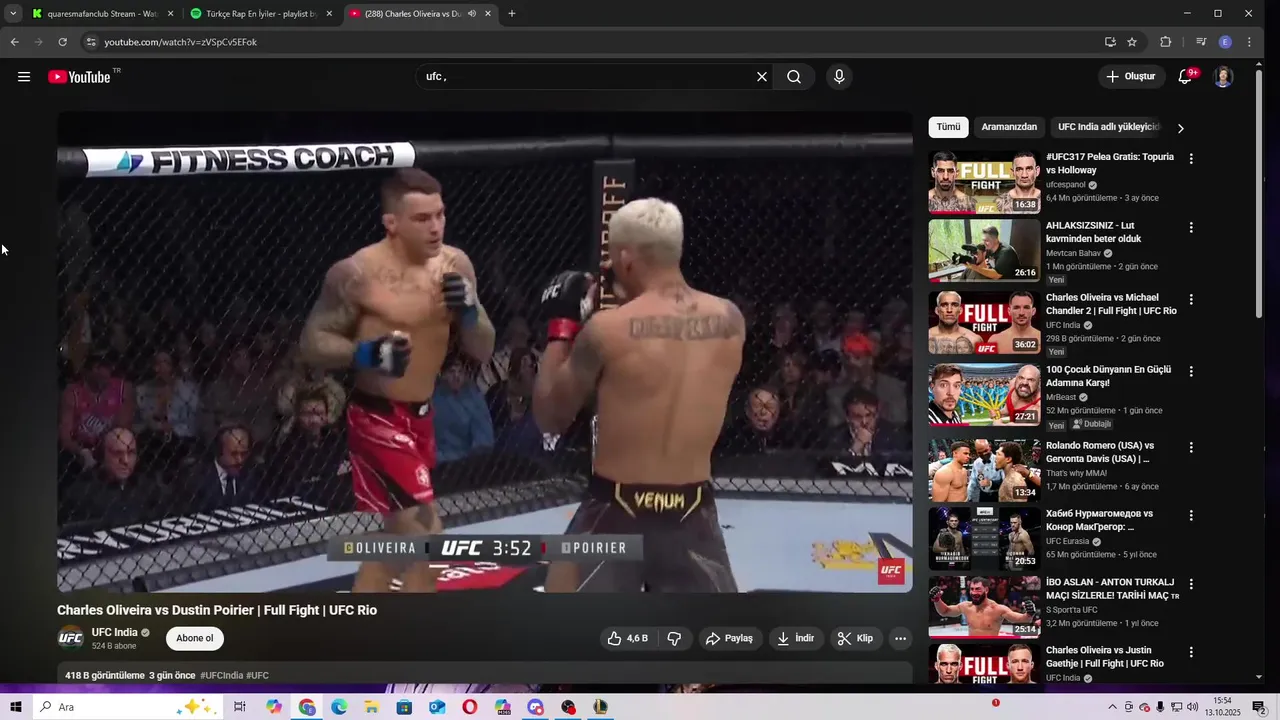Screen dimensions: 1280x720
Task: Mute the tab audio speaker icon
Action: [x=471, y=14]
